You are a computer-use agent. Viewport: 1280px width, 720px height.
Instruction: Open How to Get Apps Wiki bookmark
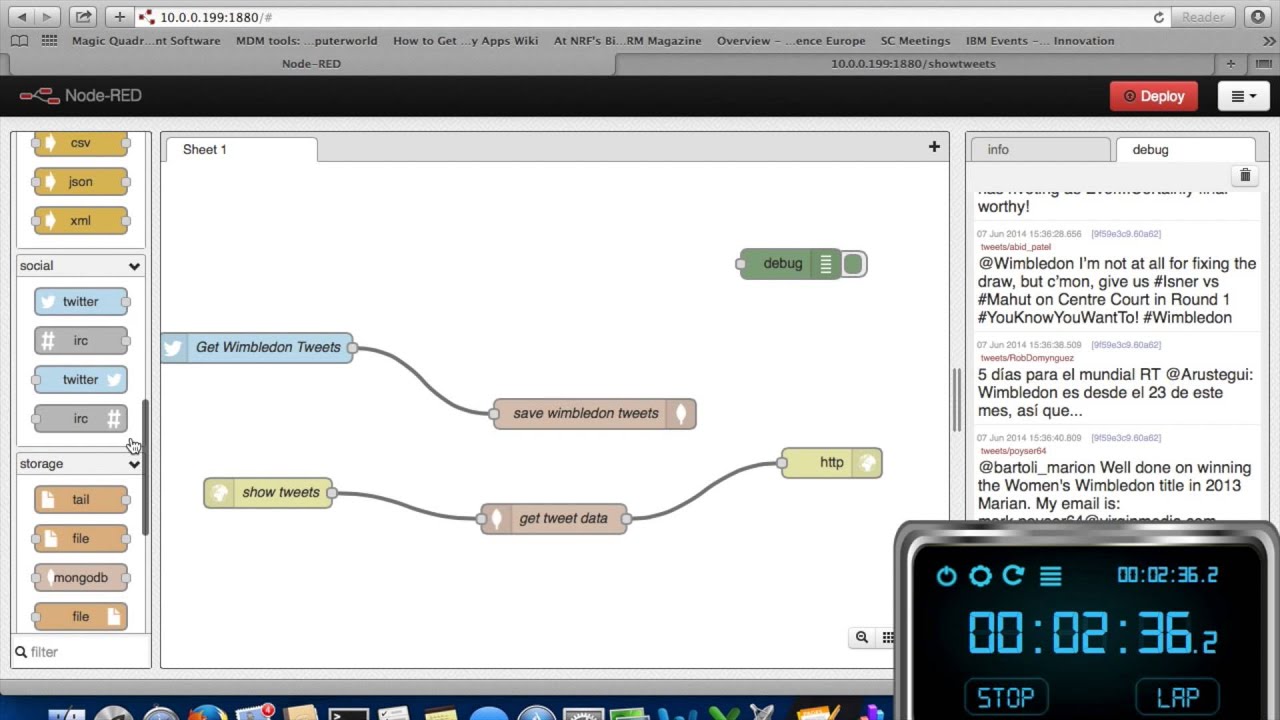point(466,41)
